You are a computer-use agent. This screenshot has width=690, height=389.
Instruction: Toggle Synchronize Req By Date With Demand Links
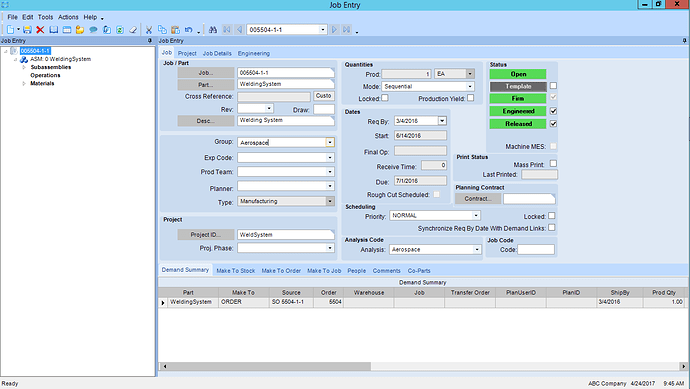(551, 228)
